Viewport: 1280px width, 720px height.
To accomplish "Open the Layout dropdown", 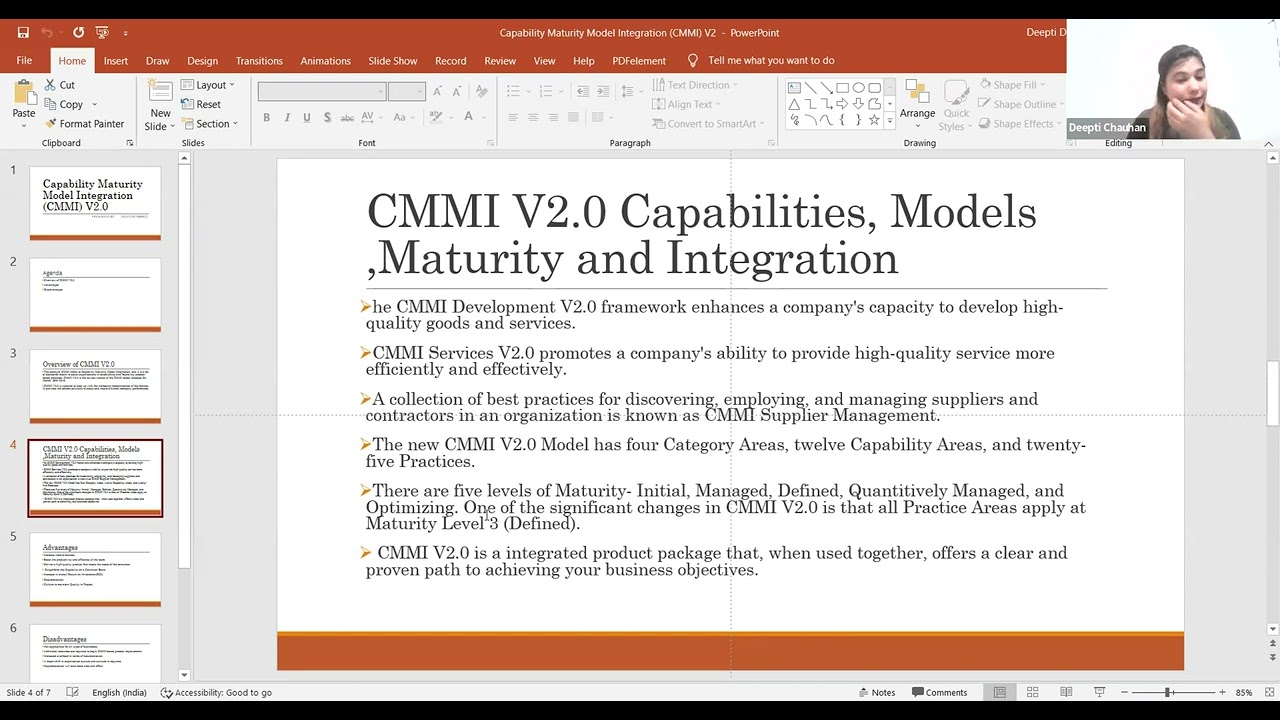I will tap(208, 85).
